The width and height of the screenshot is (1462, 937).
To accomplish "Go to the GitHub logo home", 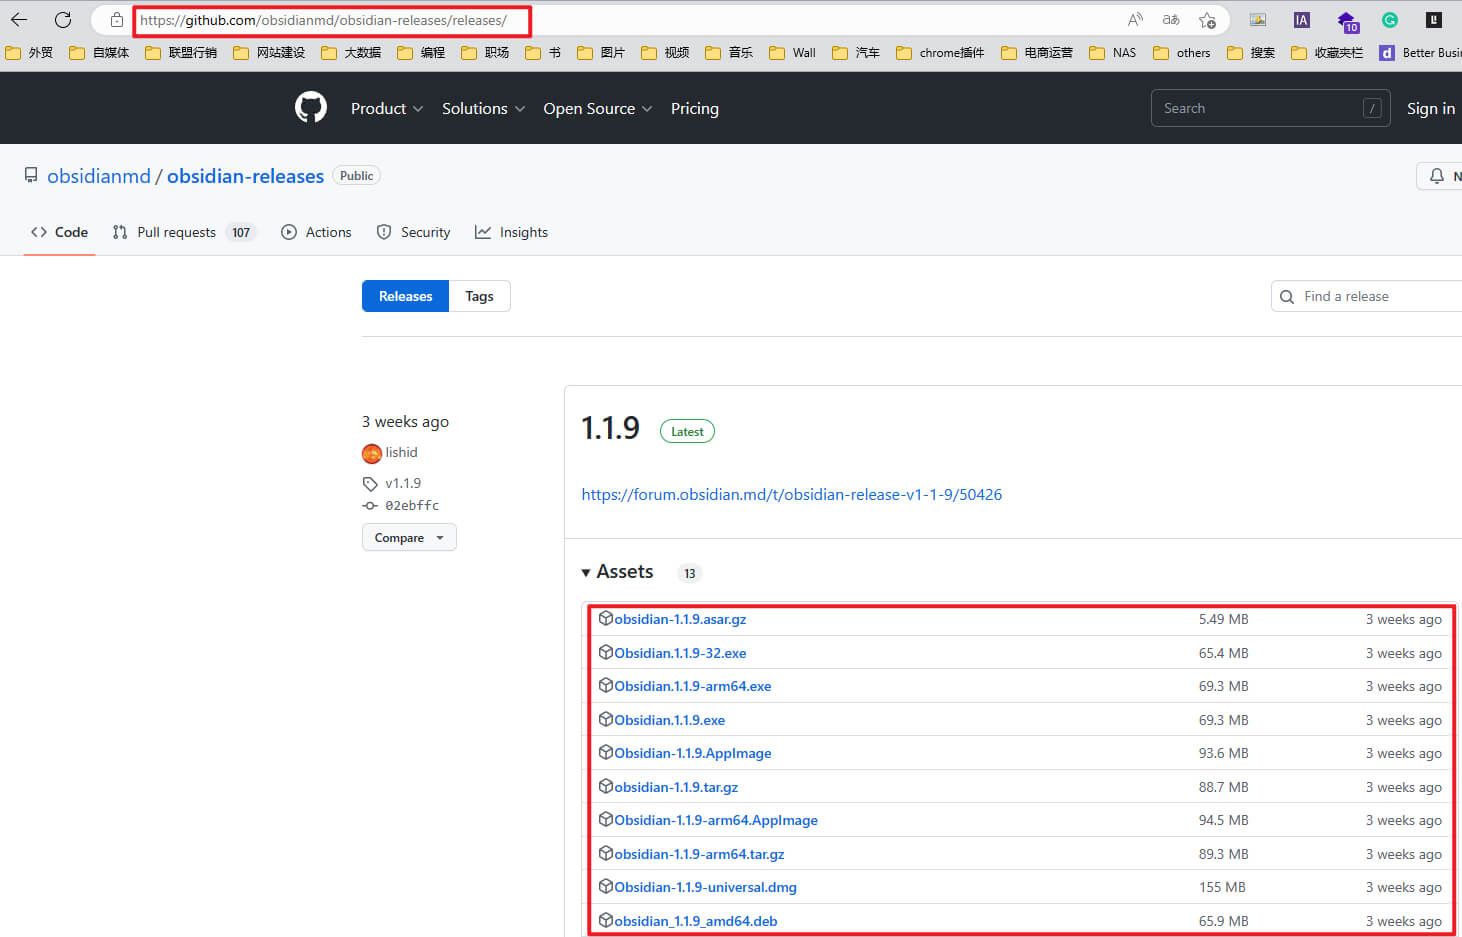I will tap(311, 108).
